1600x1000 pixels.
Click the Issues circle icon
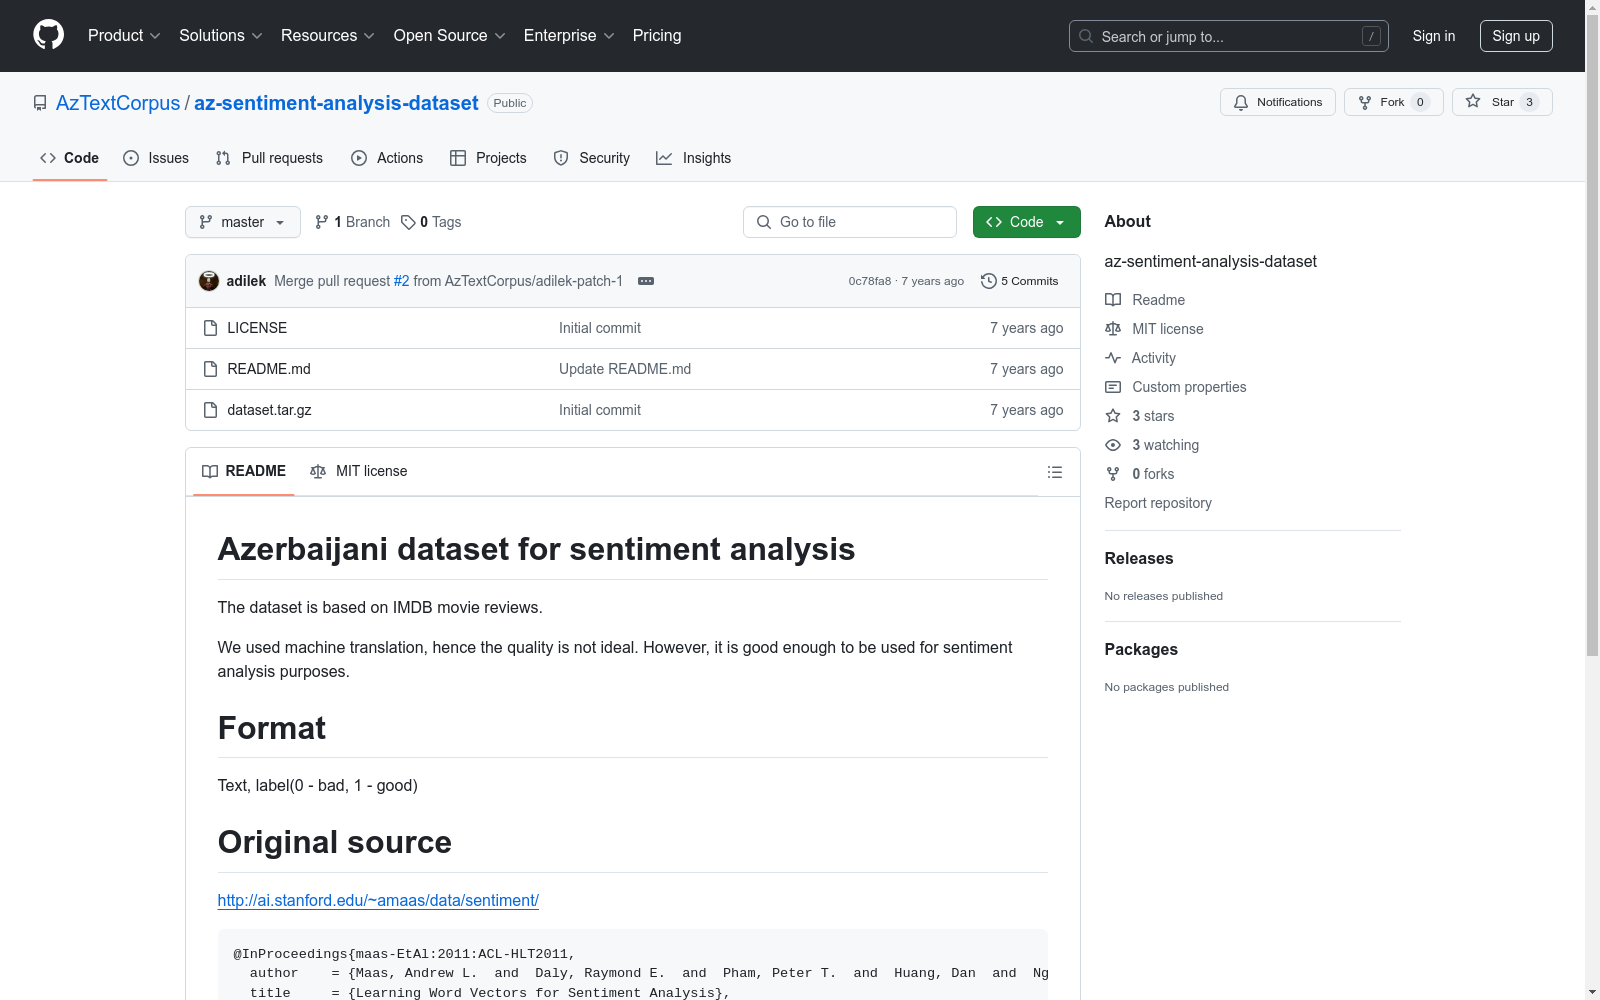tap(131, 158)
